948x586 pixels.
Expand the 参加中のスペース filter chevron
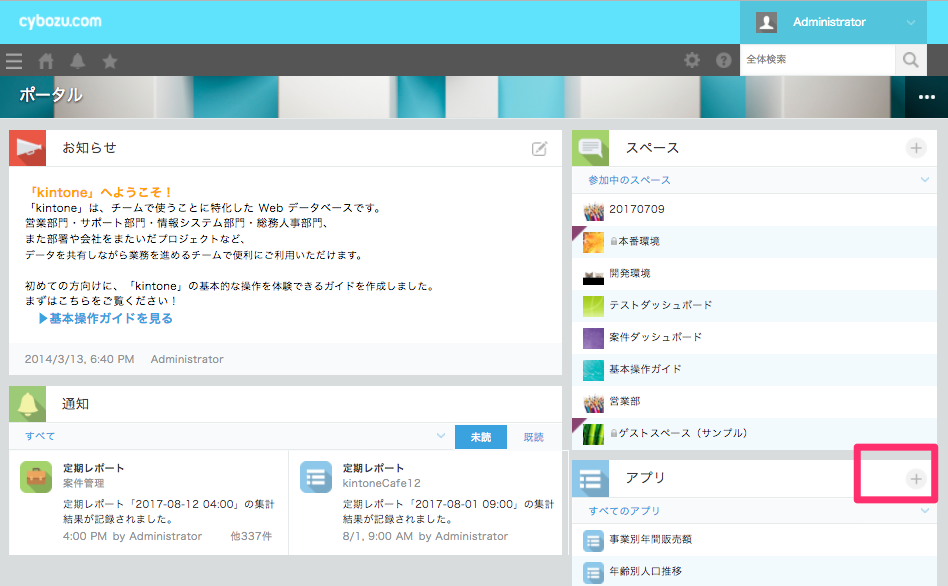coord(924,180)
